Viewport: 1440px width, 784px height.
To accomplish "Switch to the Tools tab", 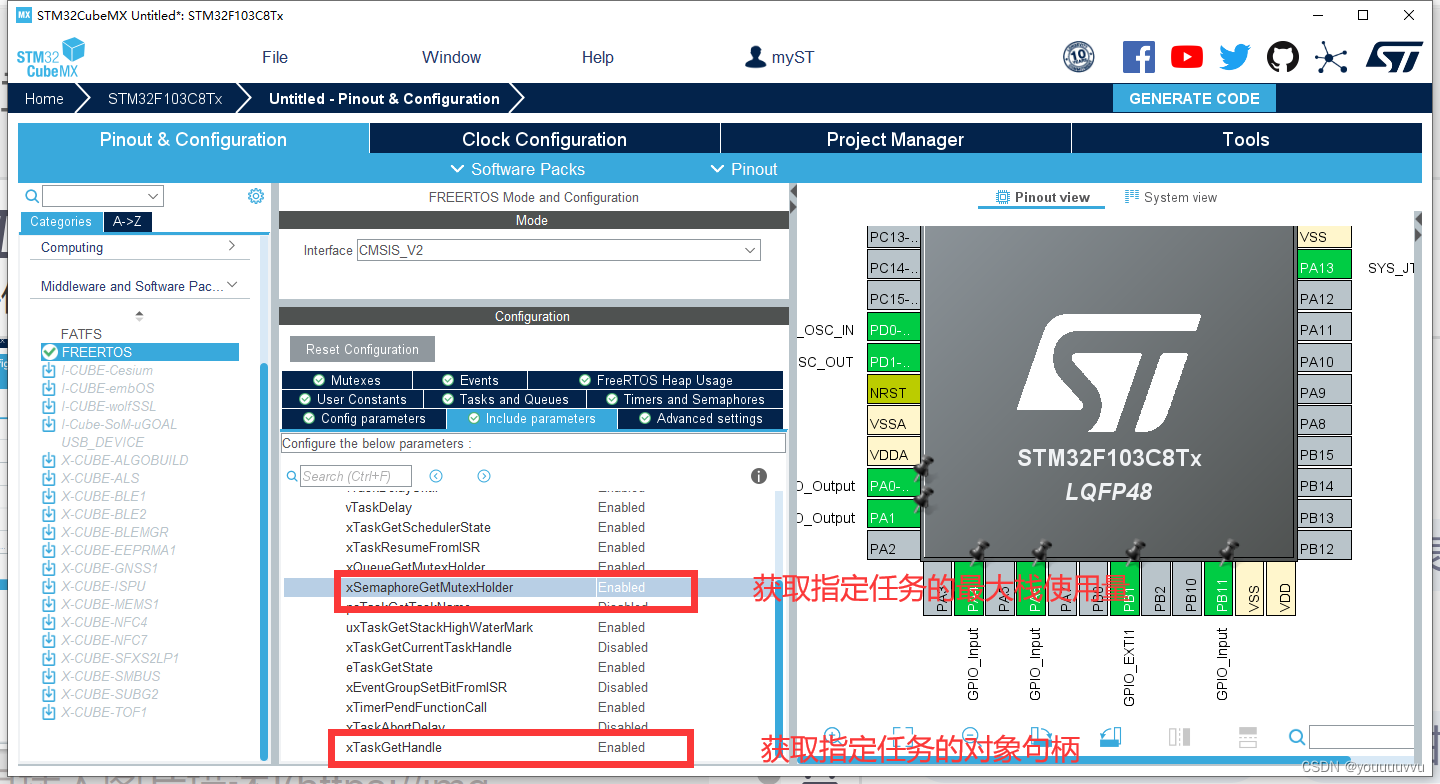I will 1246,139.
